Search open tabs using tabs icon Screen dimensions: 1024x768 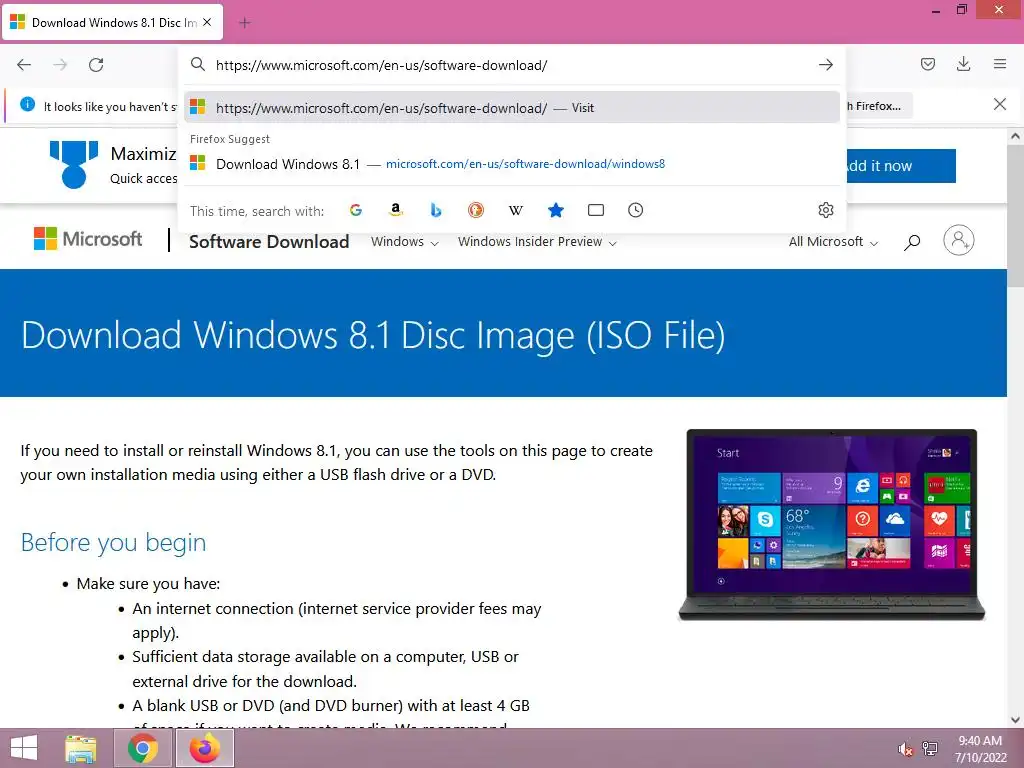coord(596,210)
